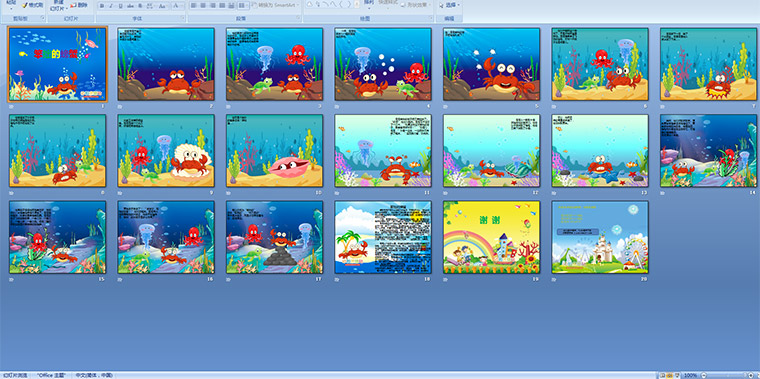
Task: Open the font group dialog launcher
Action: tap(183, 18)
